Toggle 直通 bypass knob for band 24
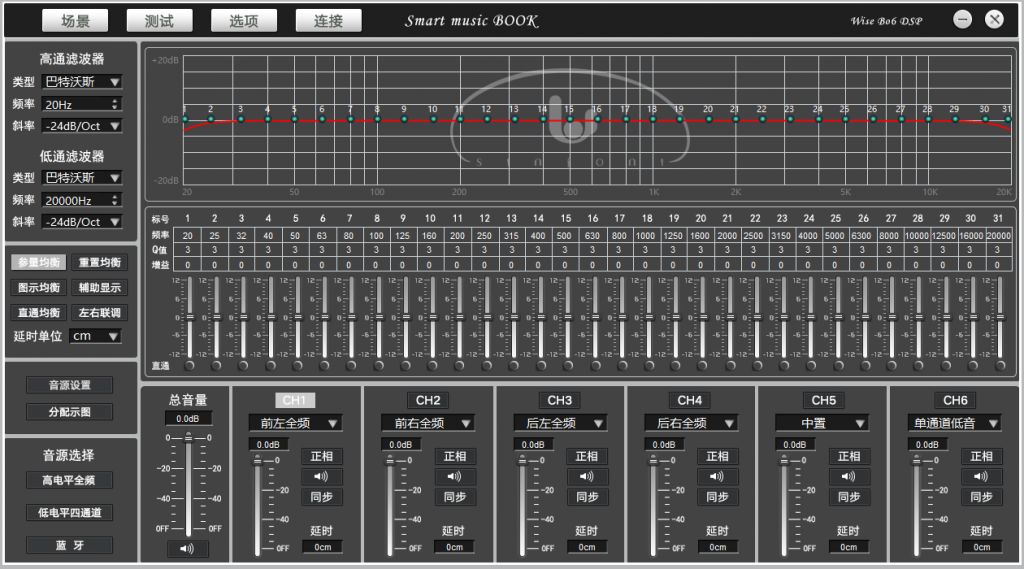This screenshot has height=569, width=1024. 811,365
